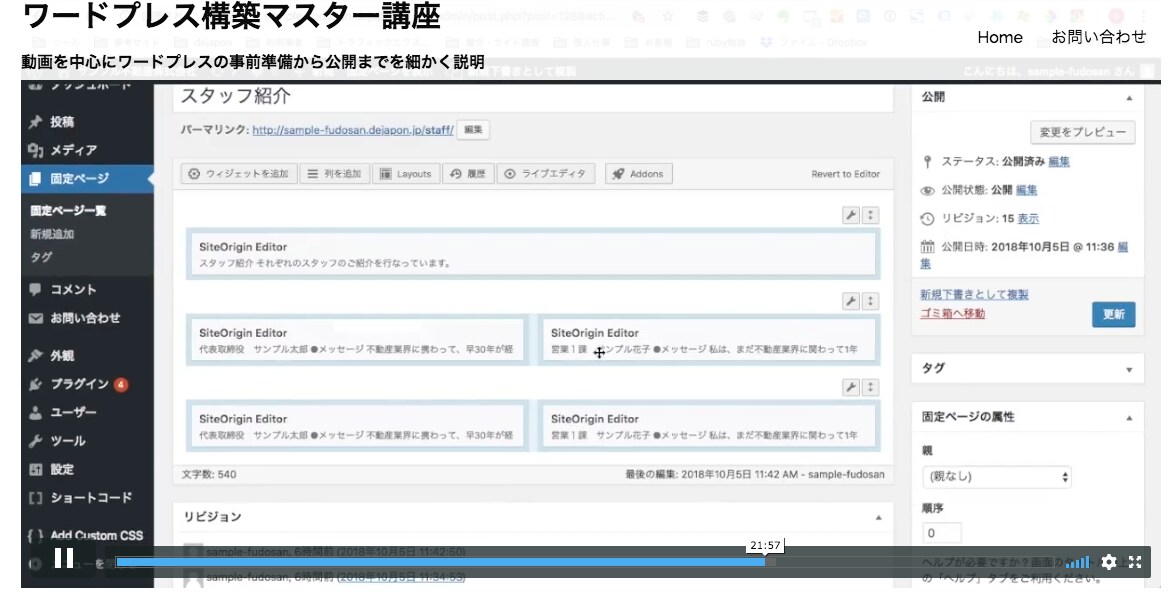Open the お問い合わせ link in the site header
This screenshot has width=1173, height=595.
[x=1098, y=37]
